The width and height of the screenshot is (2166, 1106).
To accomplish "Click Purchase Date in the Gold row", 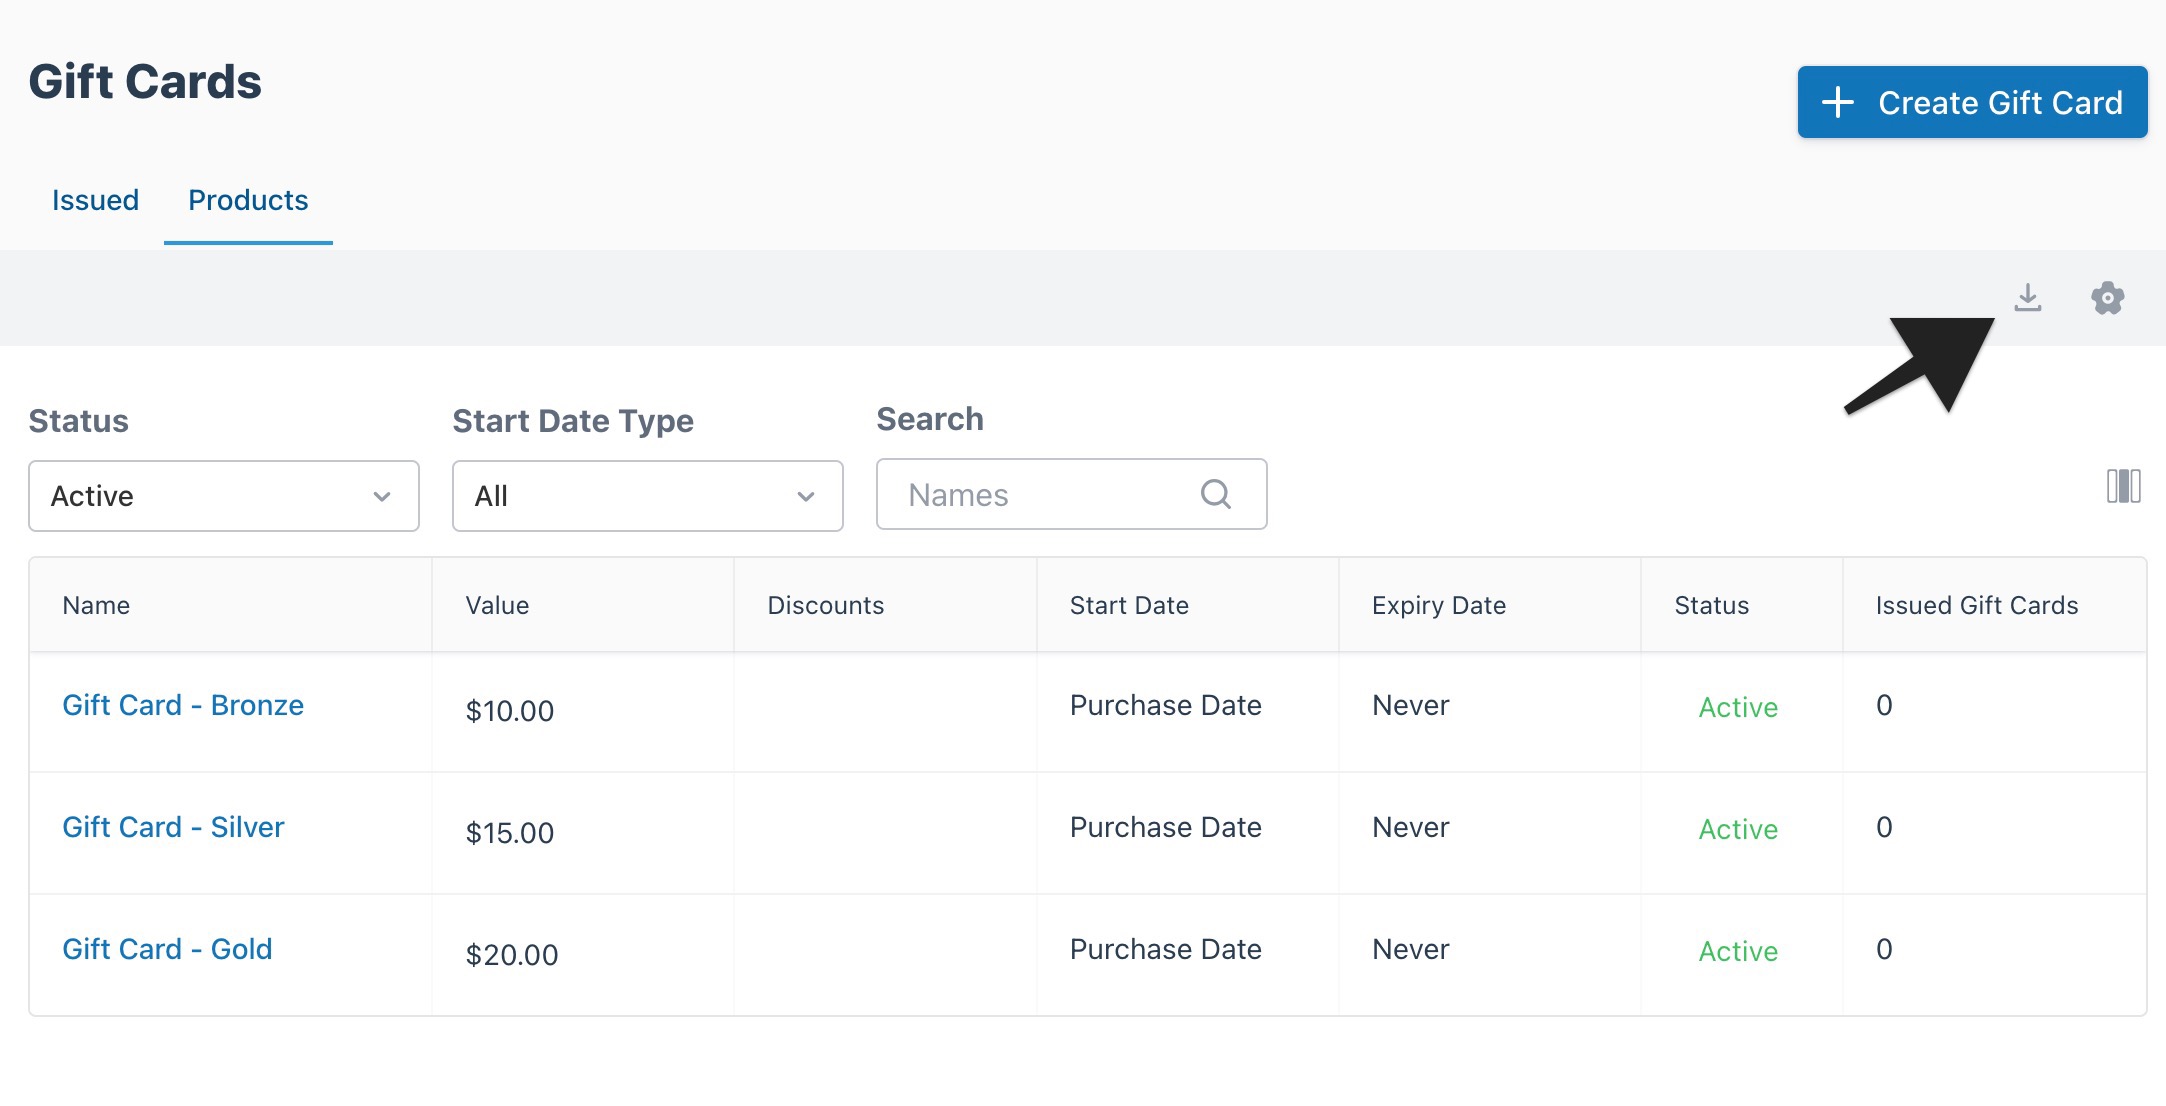I will pos(1165,949).
